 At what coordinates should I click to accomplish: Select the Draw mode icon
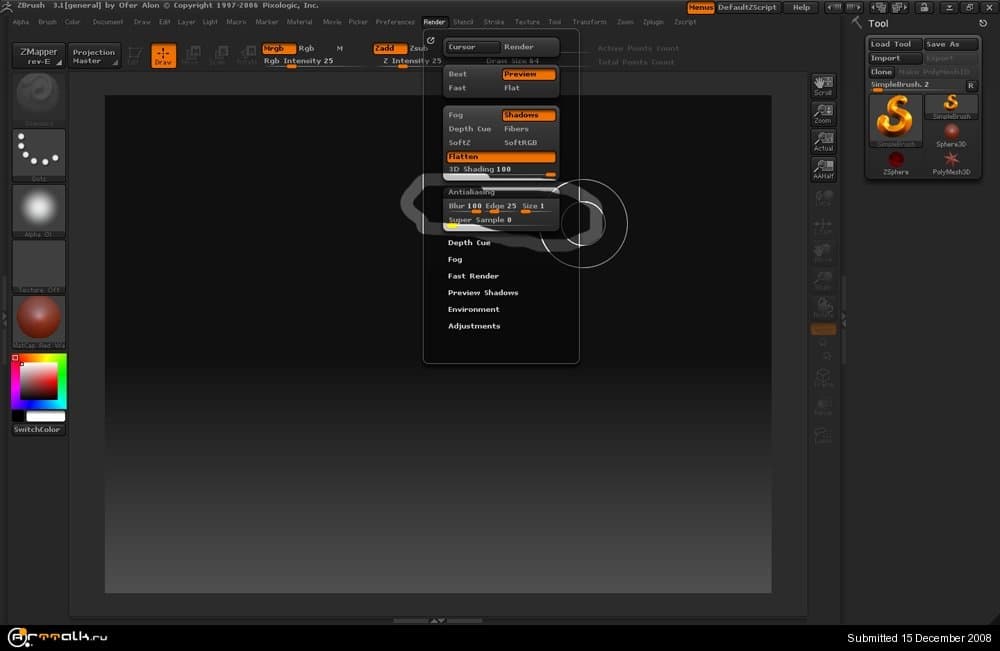pyautogui.click(x=163, y=56)
